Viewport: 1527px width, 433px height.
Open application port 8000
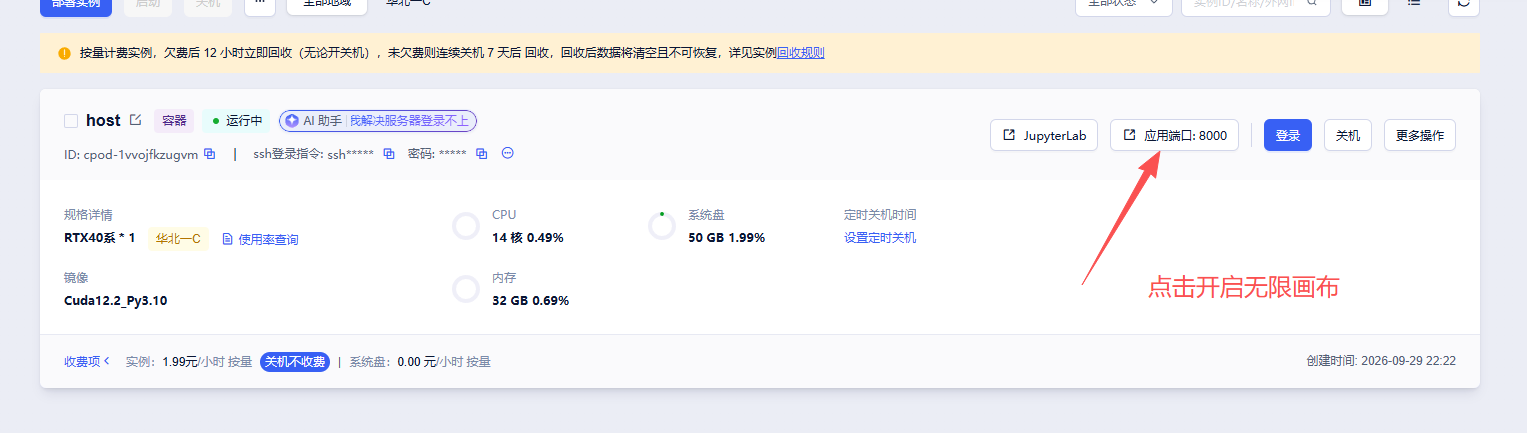[x=1174, y=135]
